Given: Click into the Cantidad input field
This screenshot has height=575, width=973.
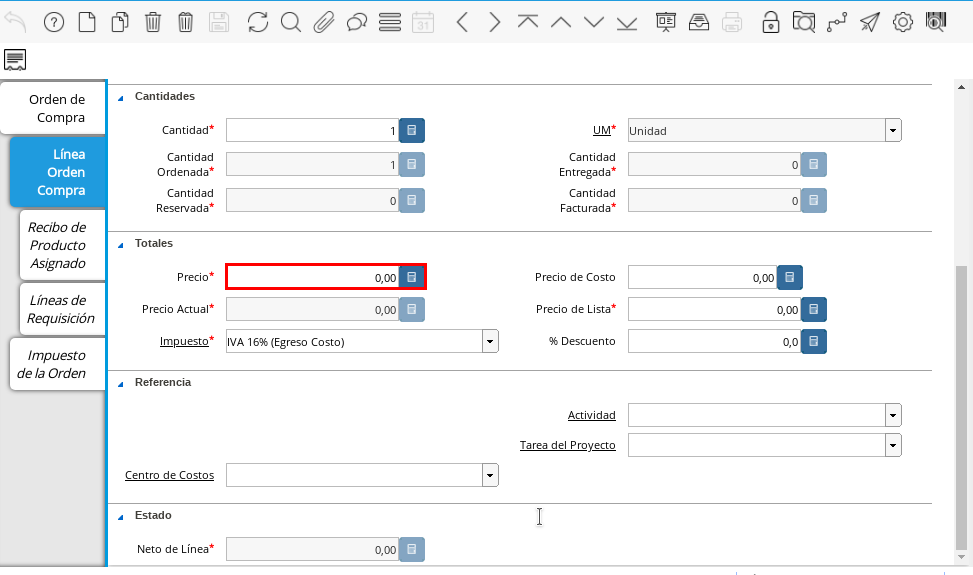Looking at the screenshot, I should pos(312,131).
